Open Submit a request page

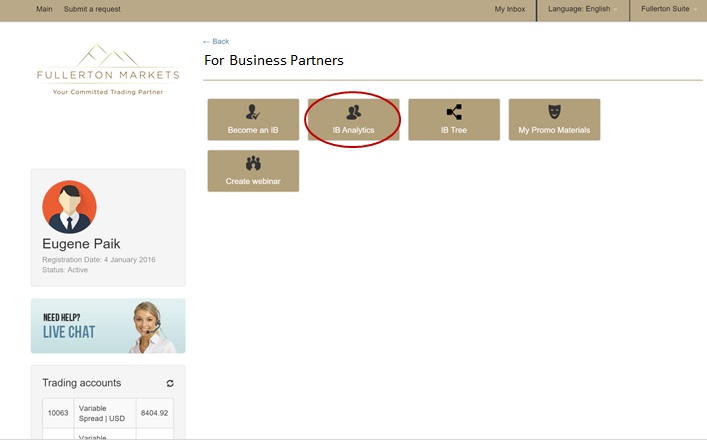pyautogui.click(x=92, y=9)
